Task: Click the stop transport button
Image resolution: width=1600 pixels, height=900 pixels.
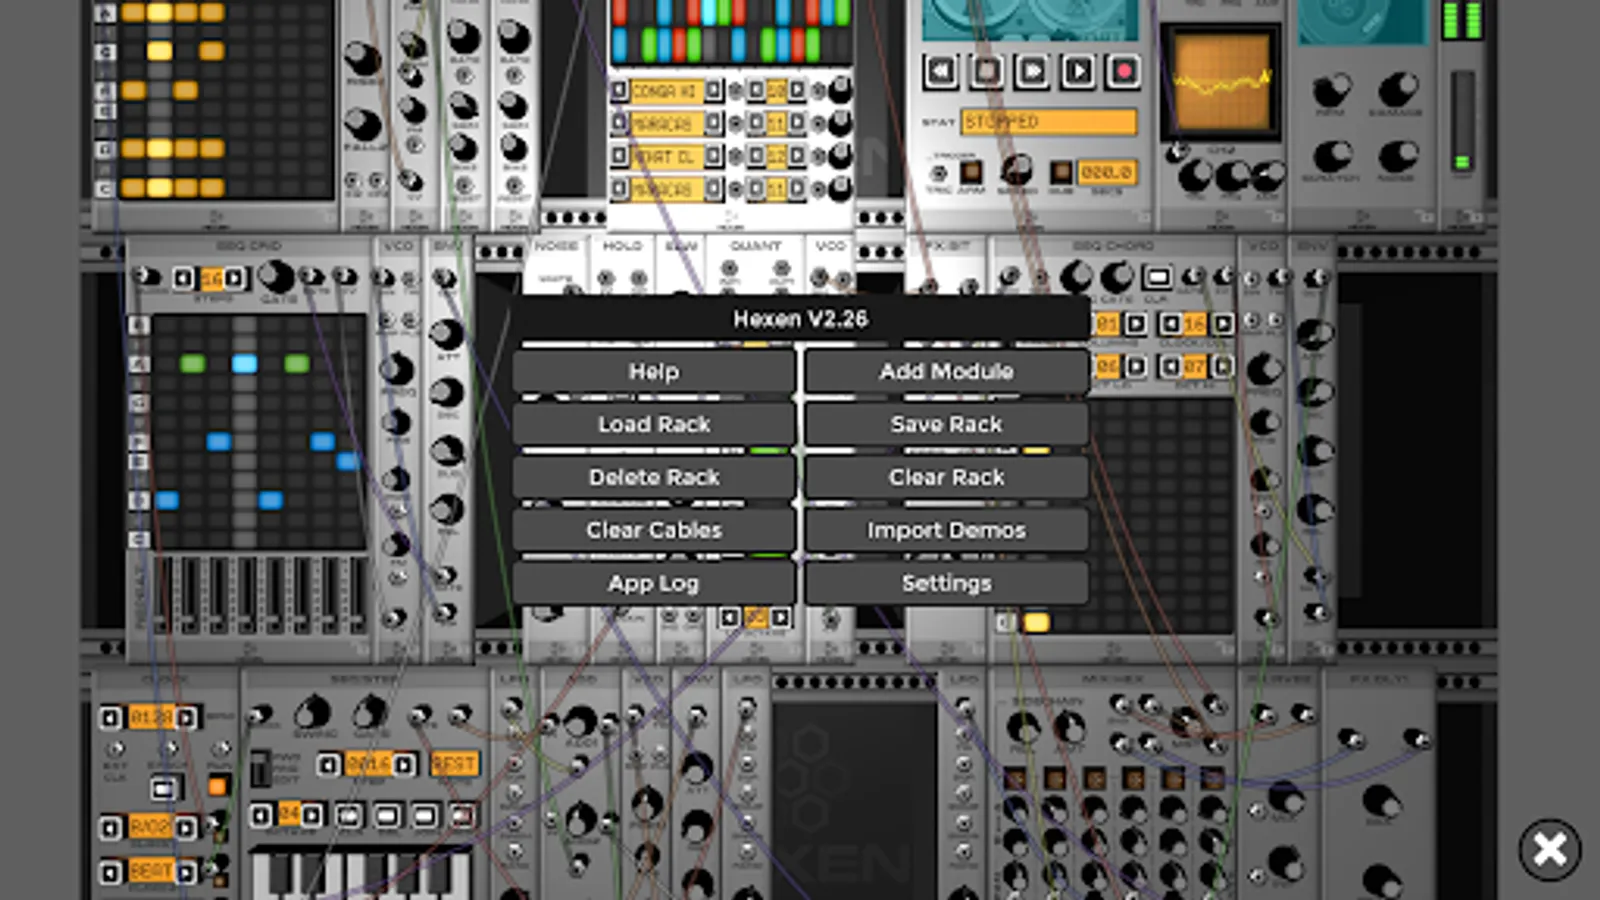Action: click(986, 71)
